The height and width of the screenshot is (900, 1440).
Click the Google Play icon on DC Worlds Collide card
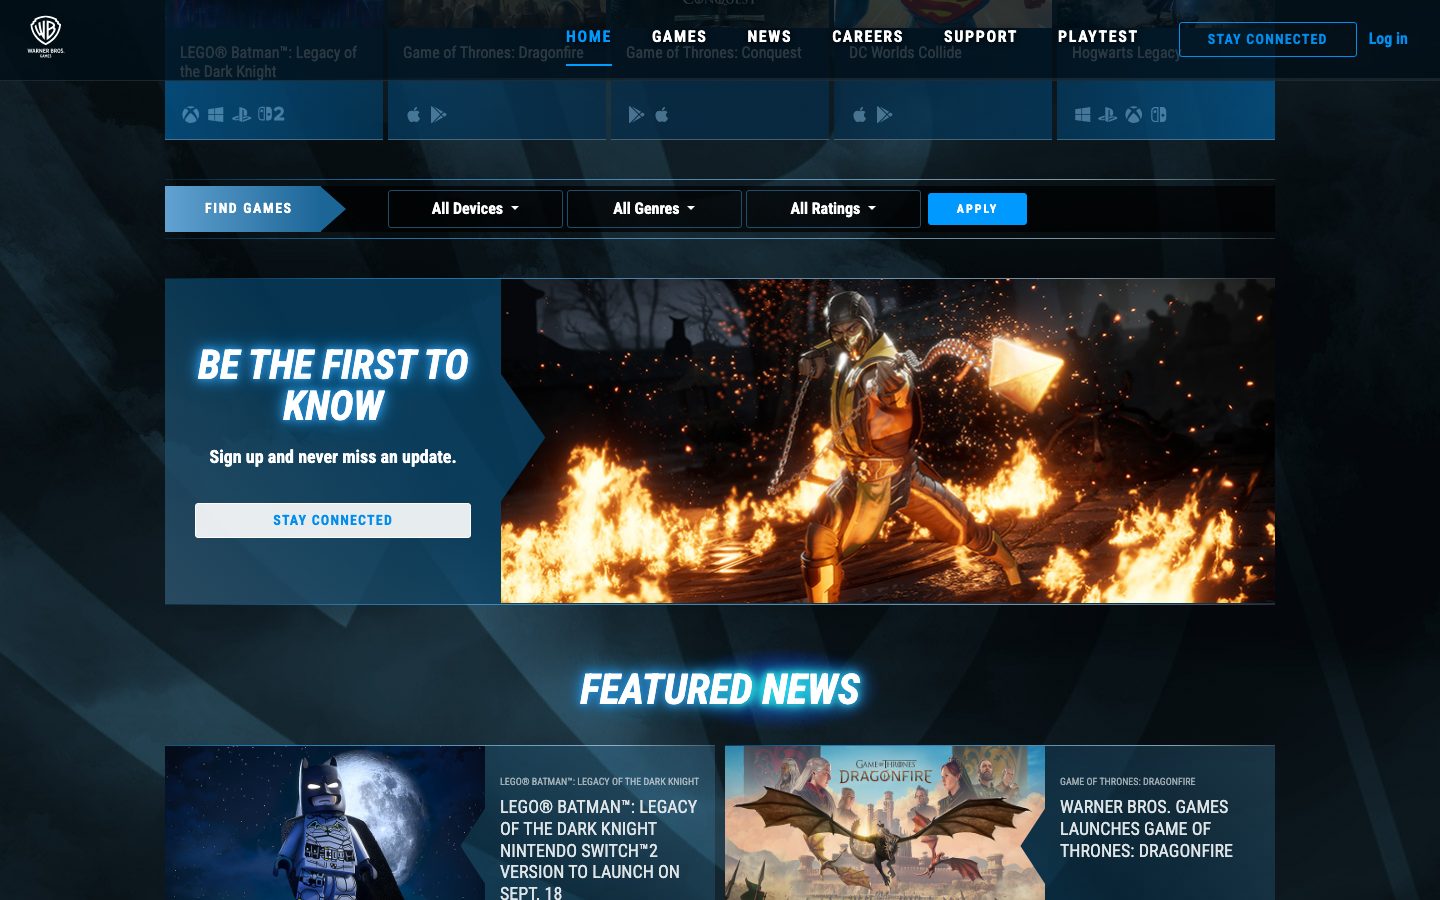(884, 115)
